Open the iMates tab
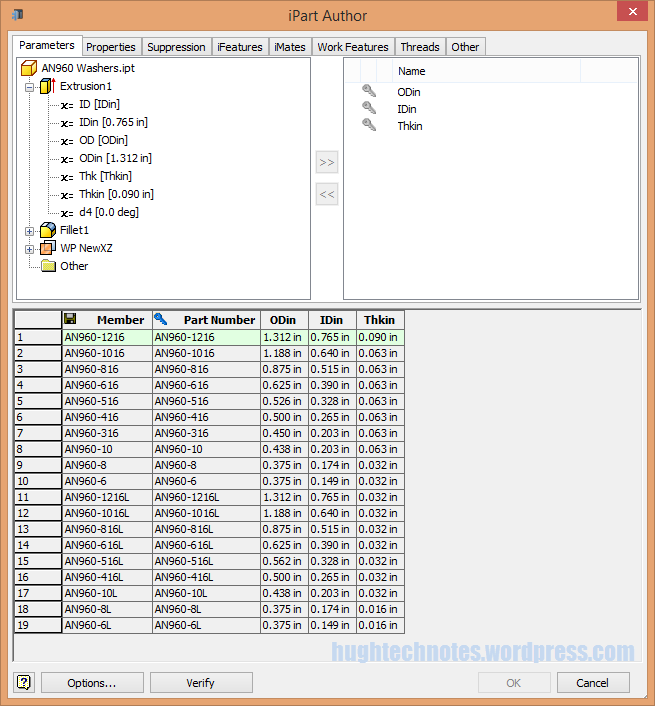 pyautogui.click(x=289, y=47)
